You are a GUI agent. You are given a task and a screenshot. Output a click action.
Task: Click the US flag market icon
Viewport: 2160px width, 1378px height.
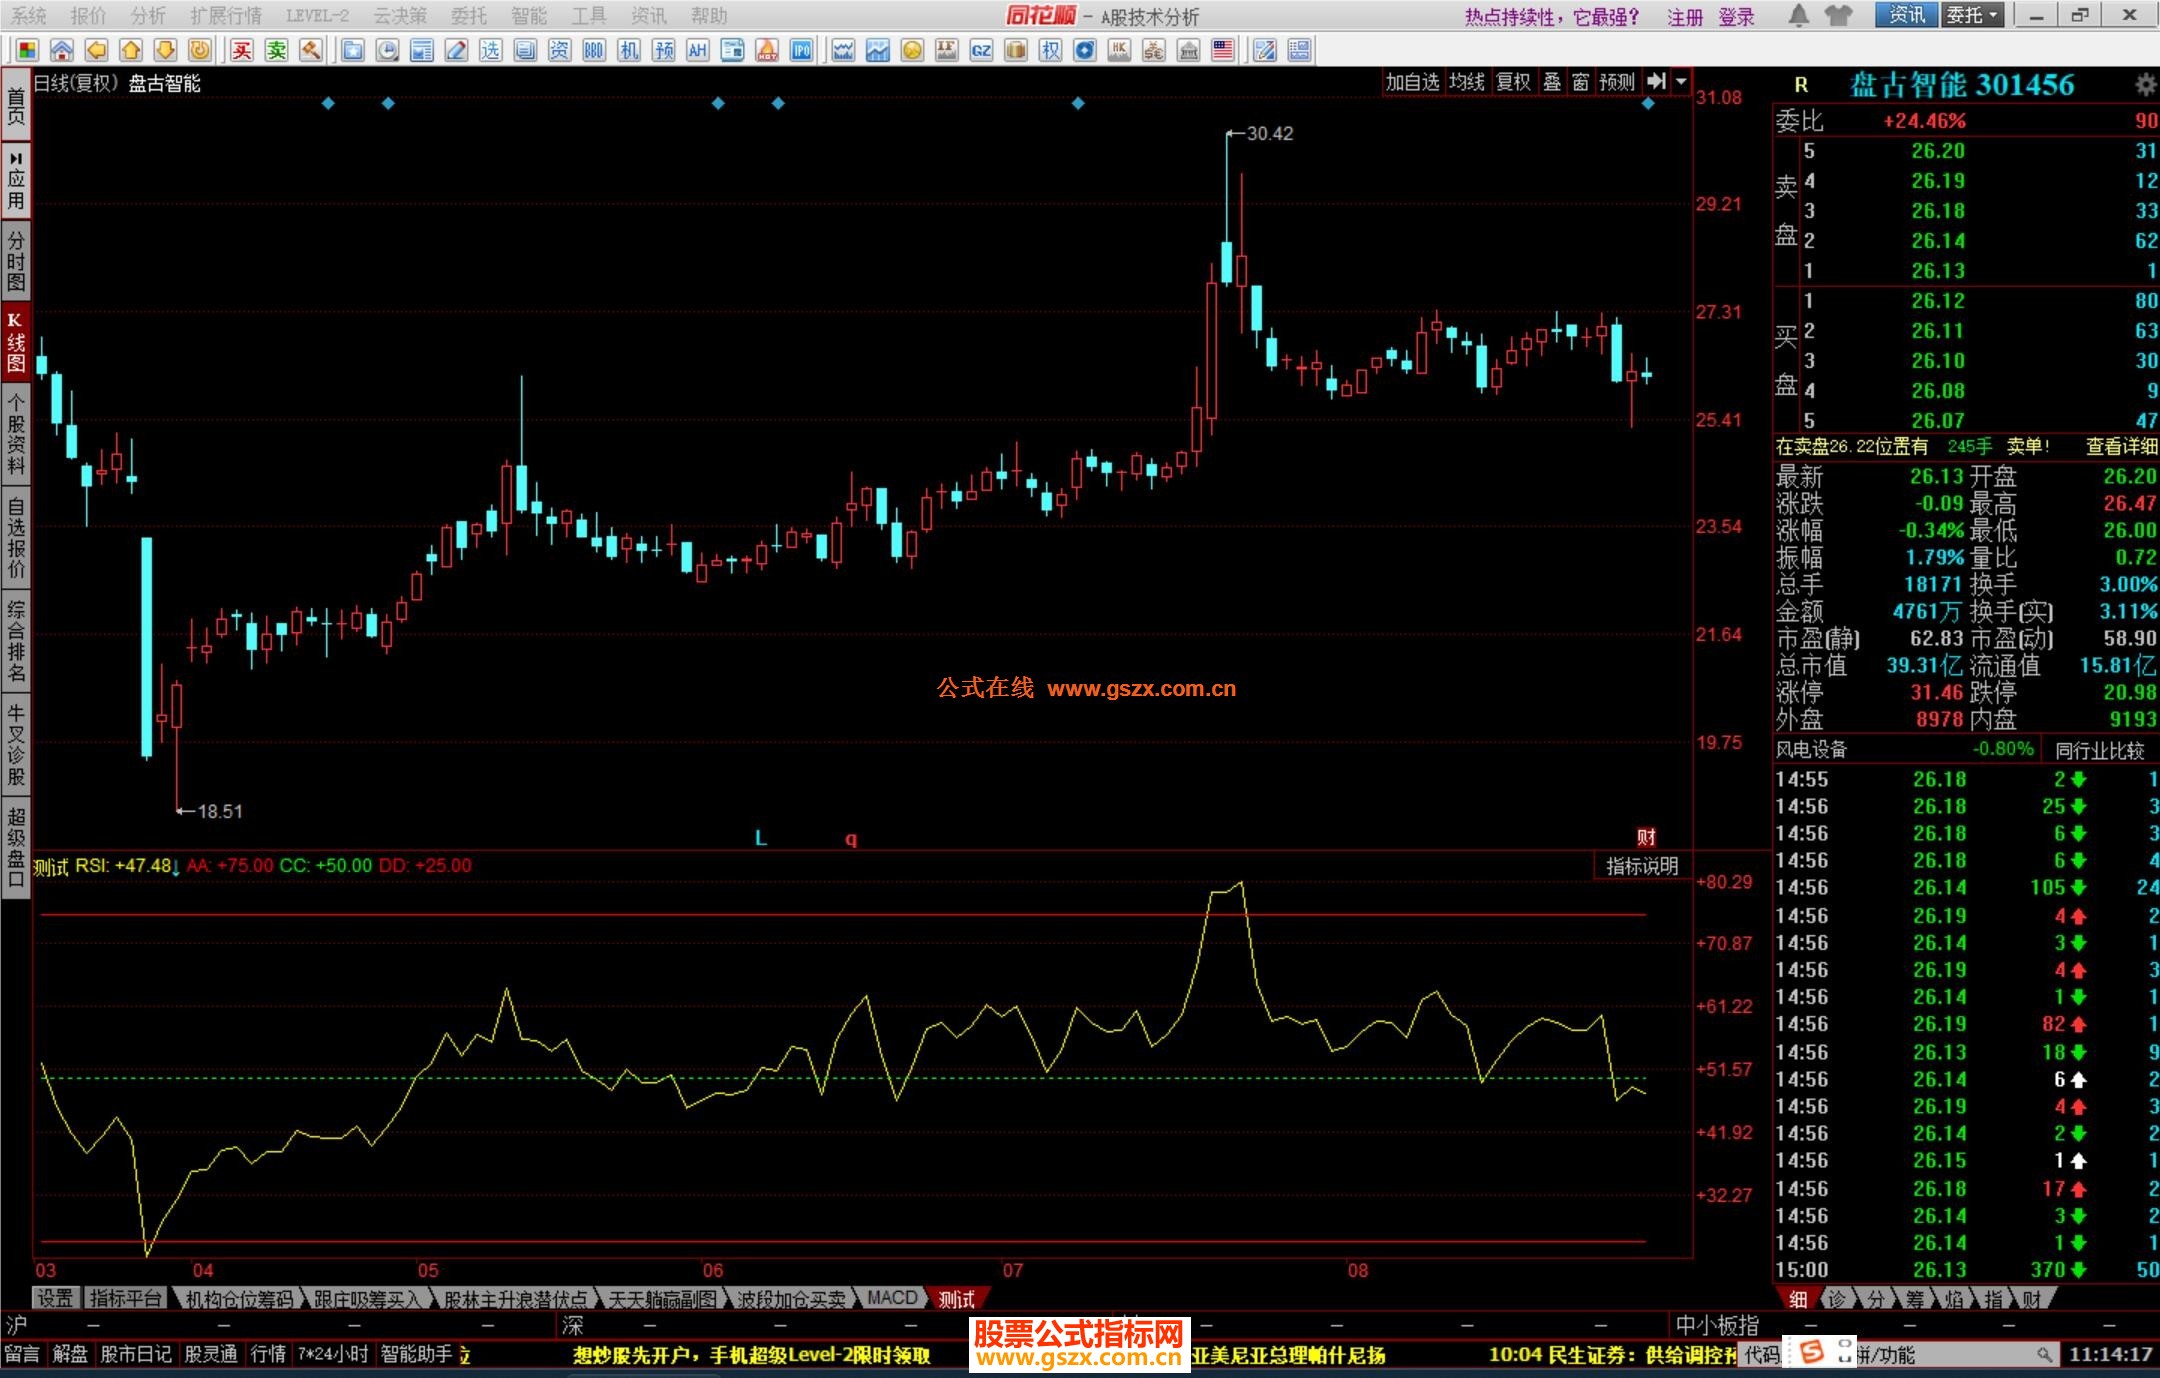tap(1222, 50)
